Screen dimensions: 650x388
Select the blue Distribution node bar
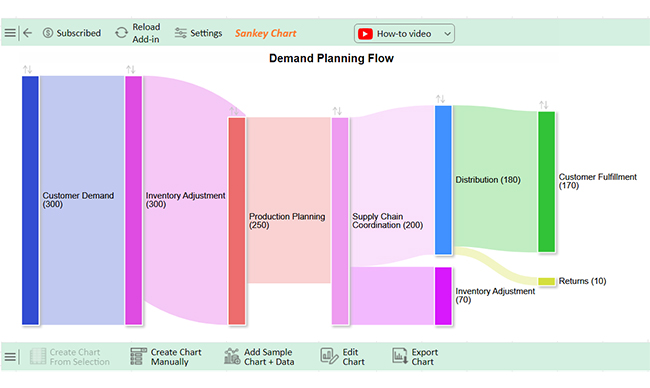[443, 179]
